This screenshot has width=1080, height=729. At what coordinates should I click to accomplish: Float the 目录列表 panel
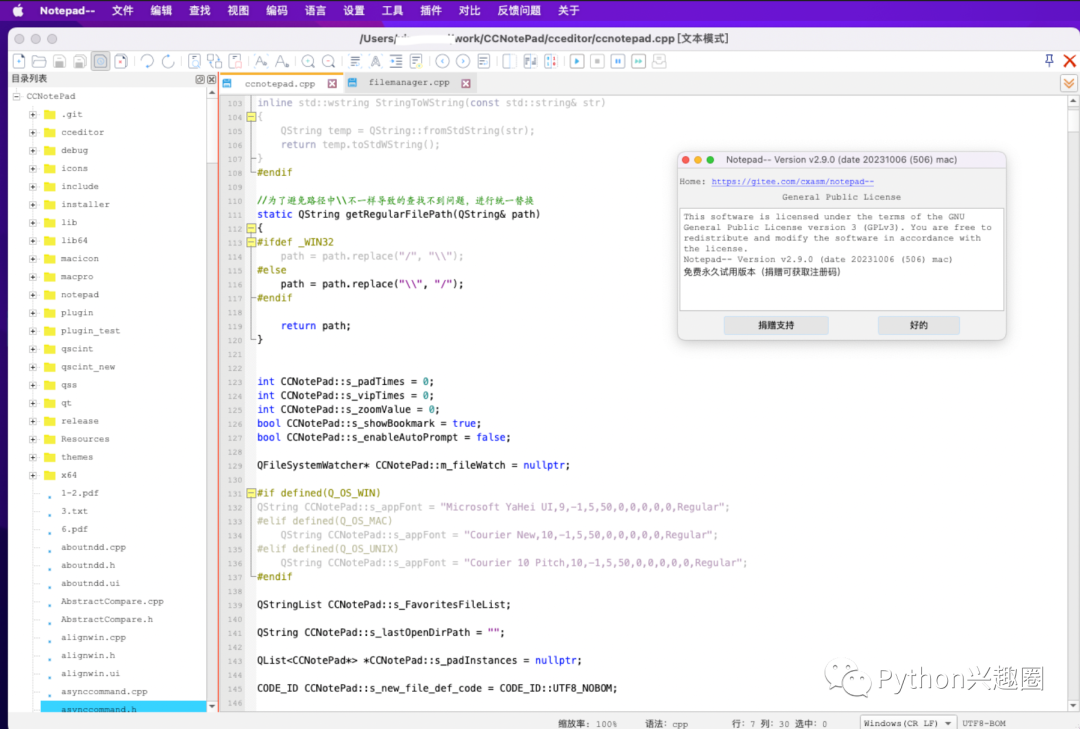tap(200, 79)
